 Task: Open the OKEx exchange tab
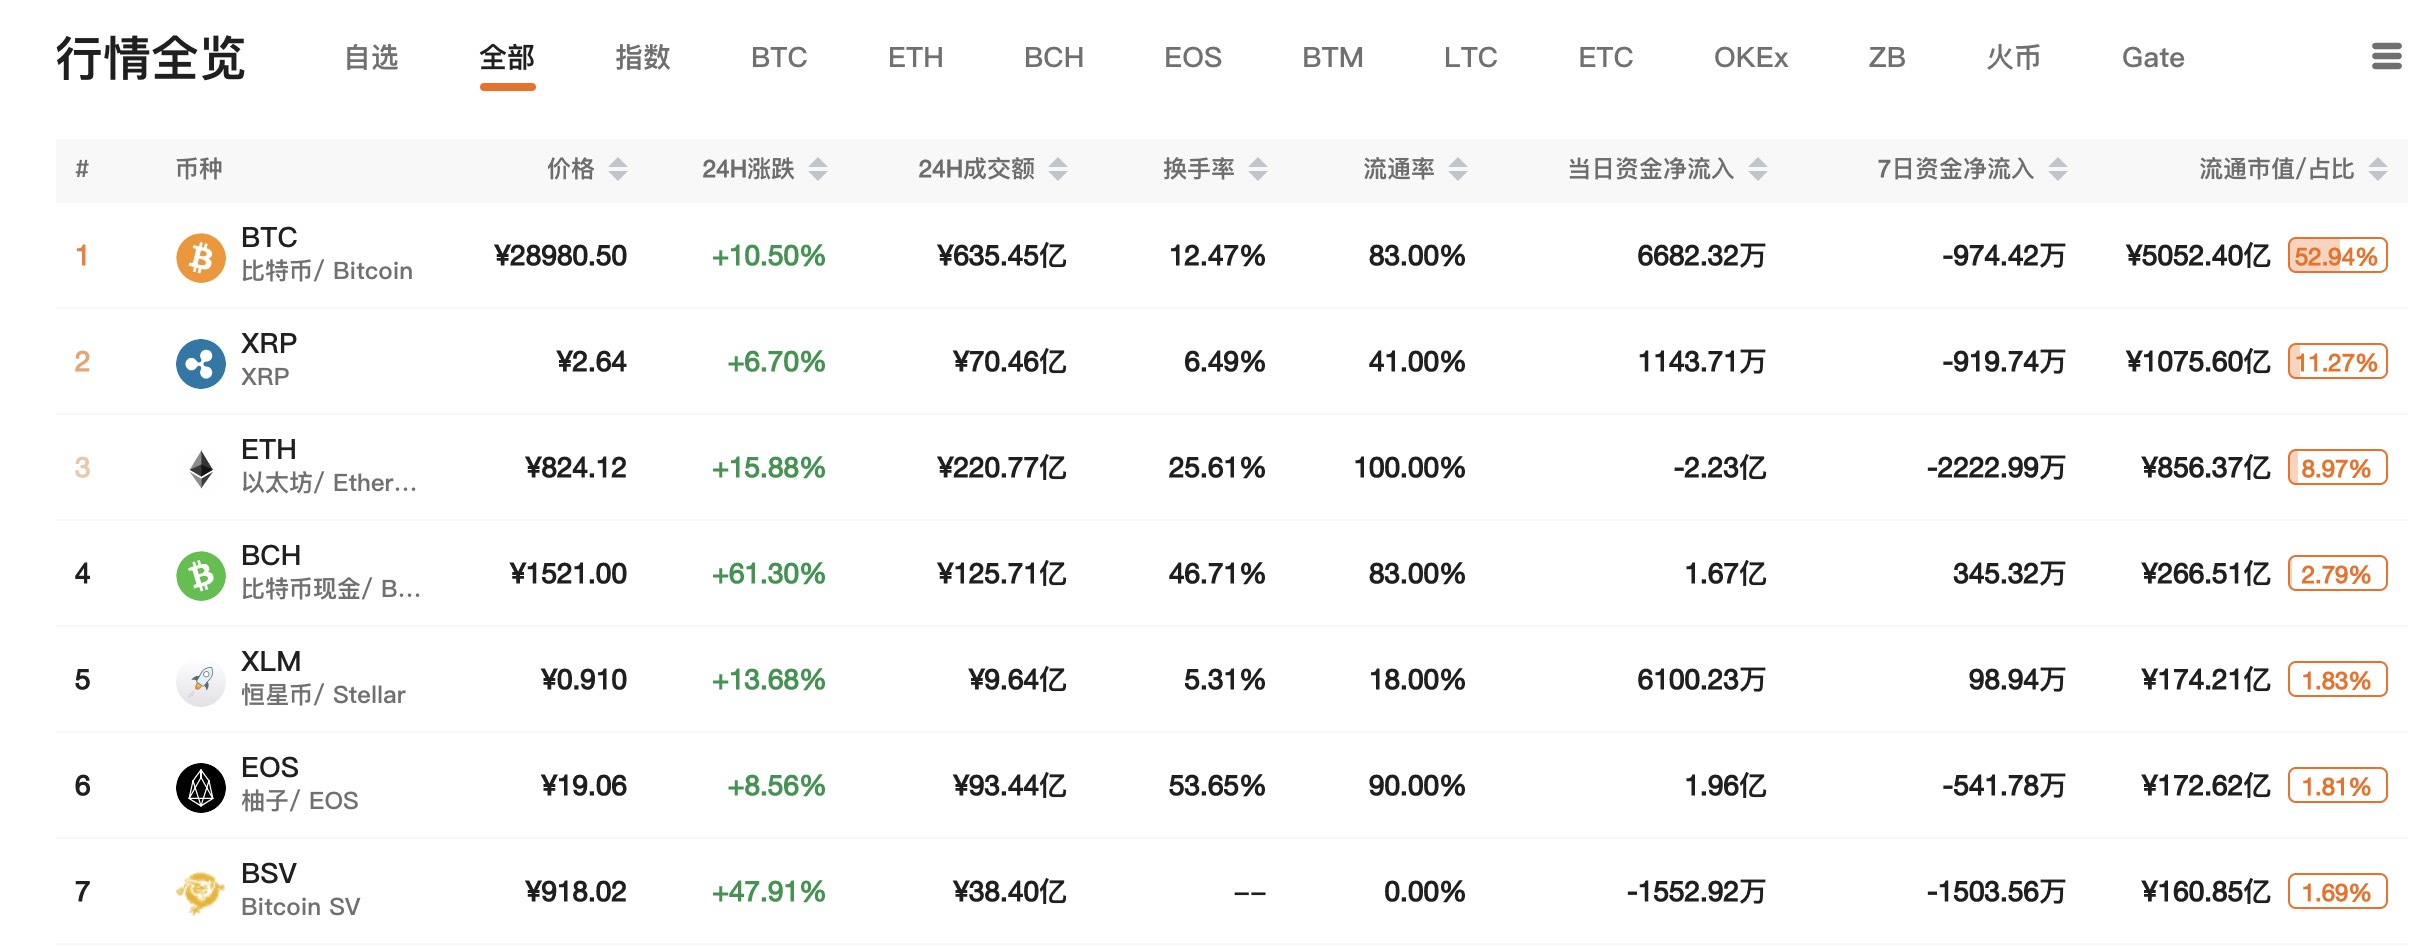(1750, 57)
